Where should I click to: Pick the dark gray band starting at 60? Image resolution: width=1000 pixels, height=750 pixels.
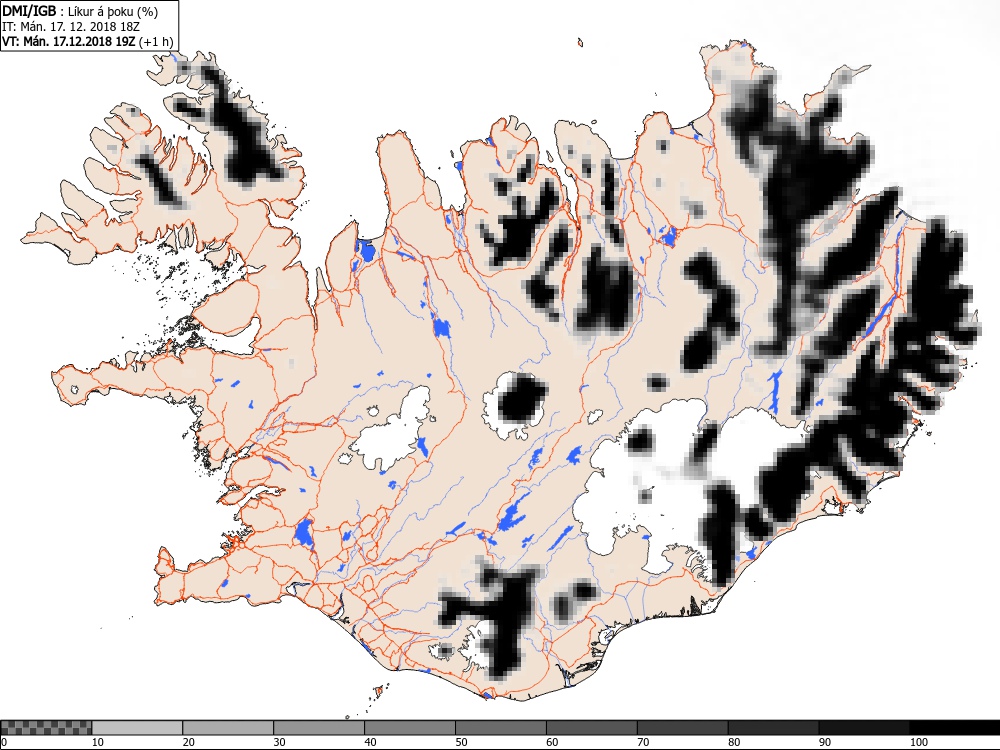pyautogui.click(x=591, y=728)
